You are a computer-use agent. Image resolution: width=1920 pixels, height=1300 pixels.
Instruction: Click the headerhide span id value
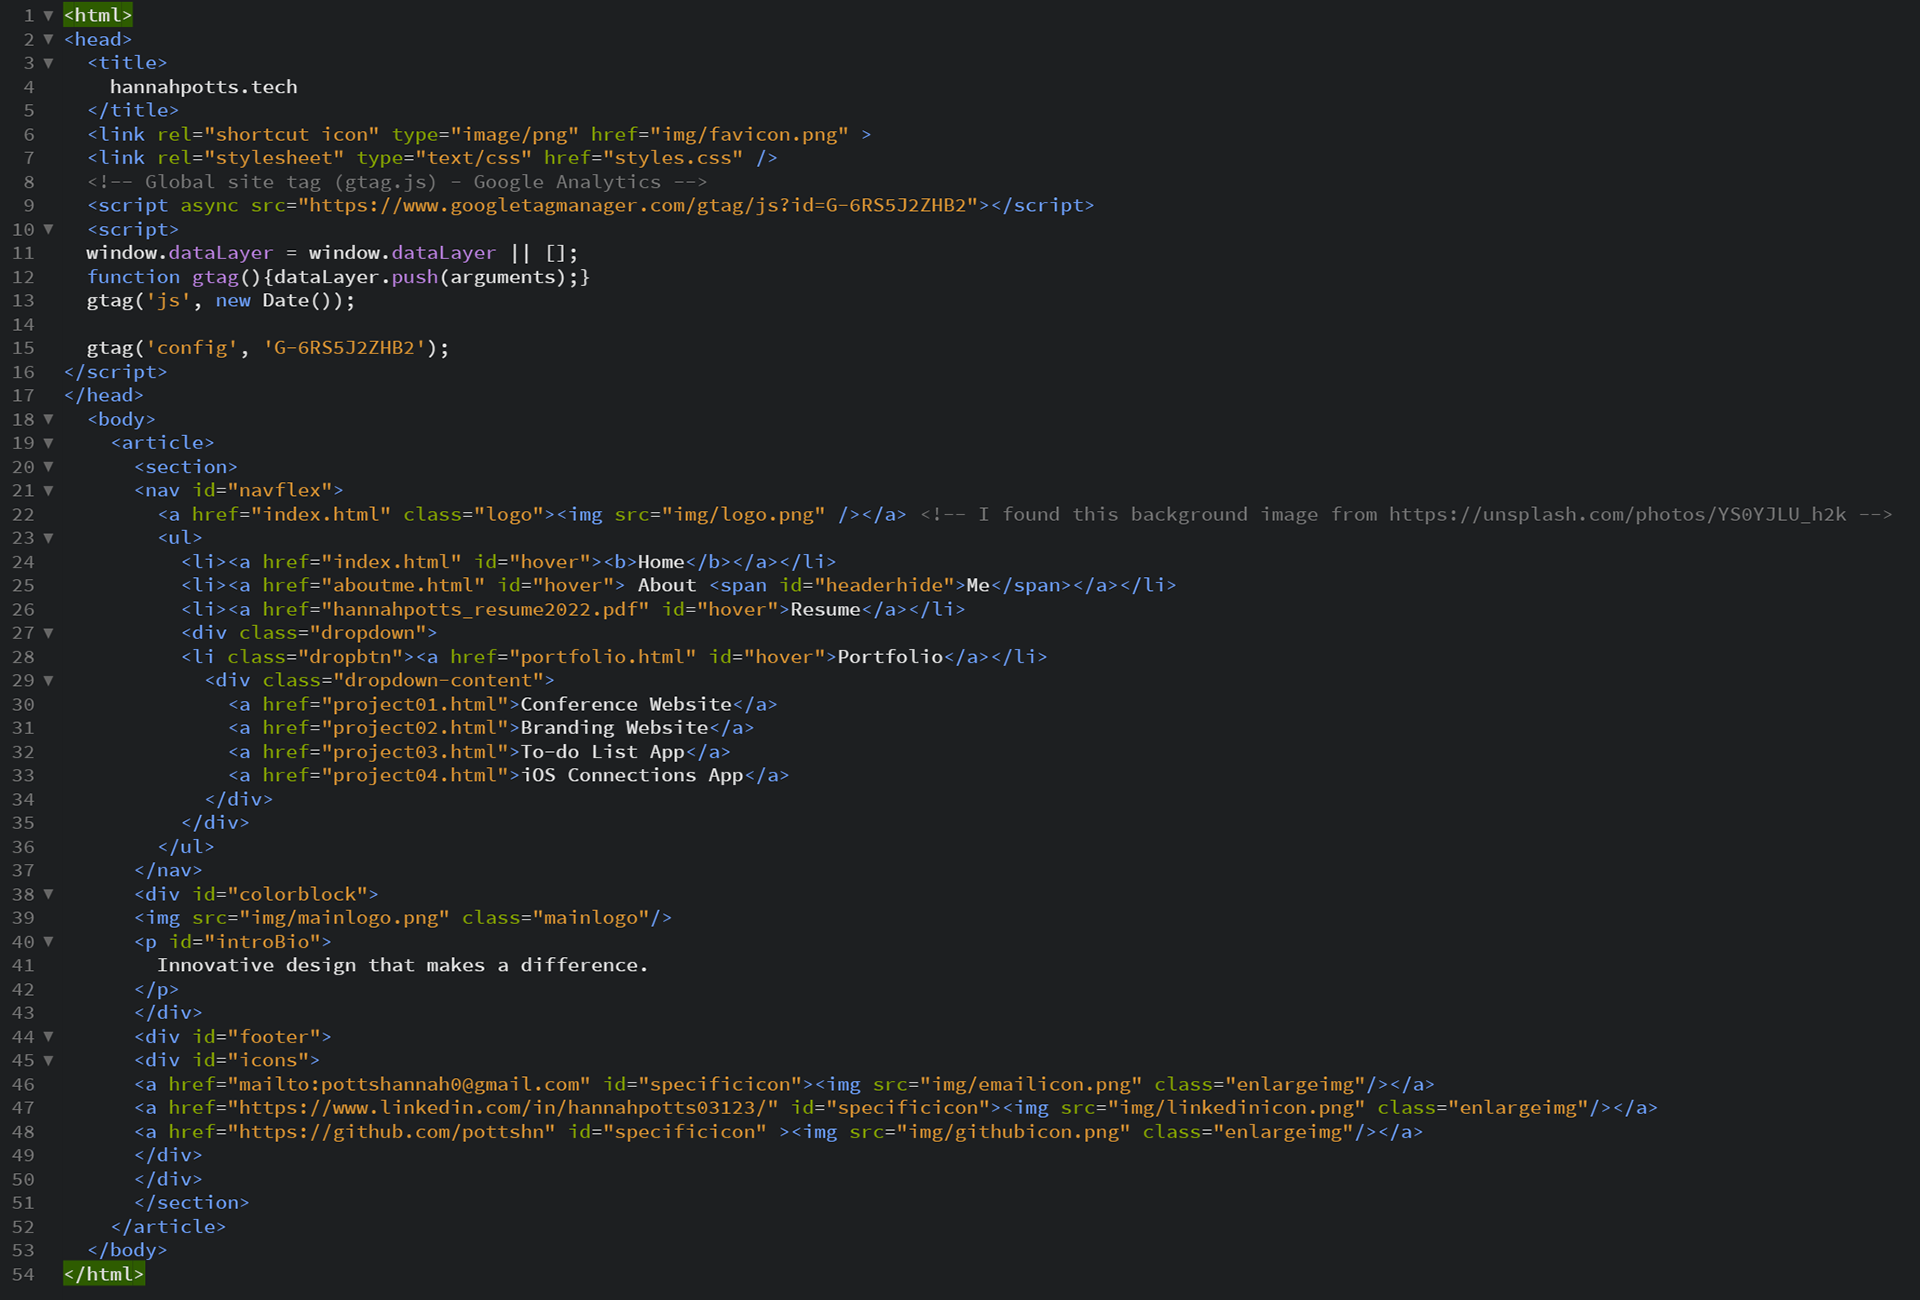click(x=885, y=585)
